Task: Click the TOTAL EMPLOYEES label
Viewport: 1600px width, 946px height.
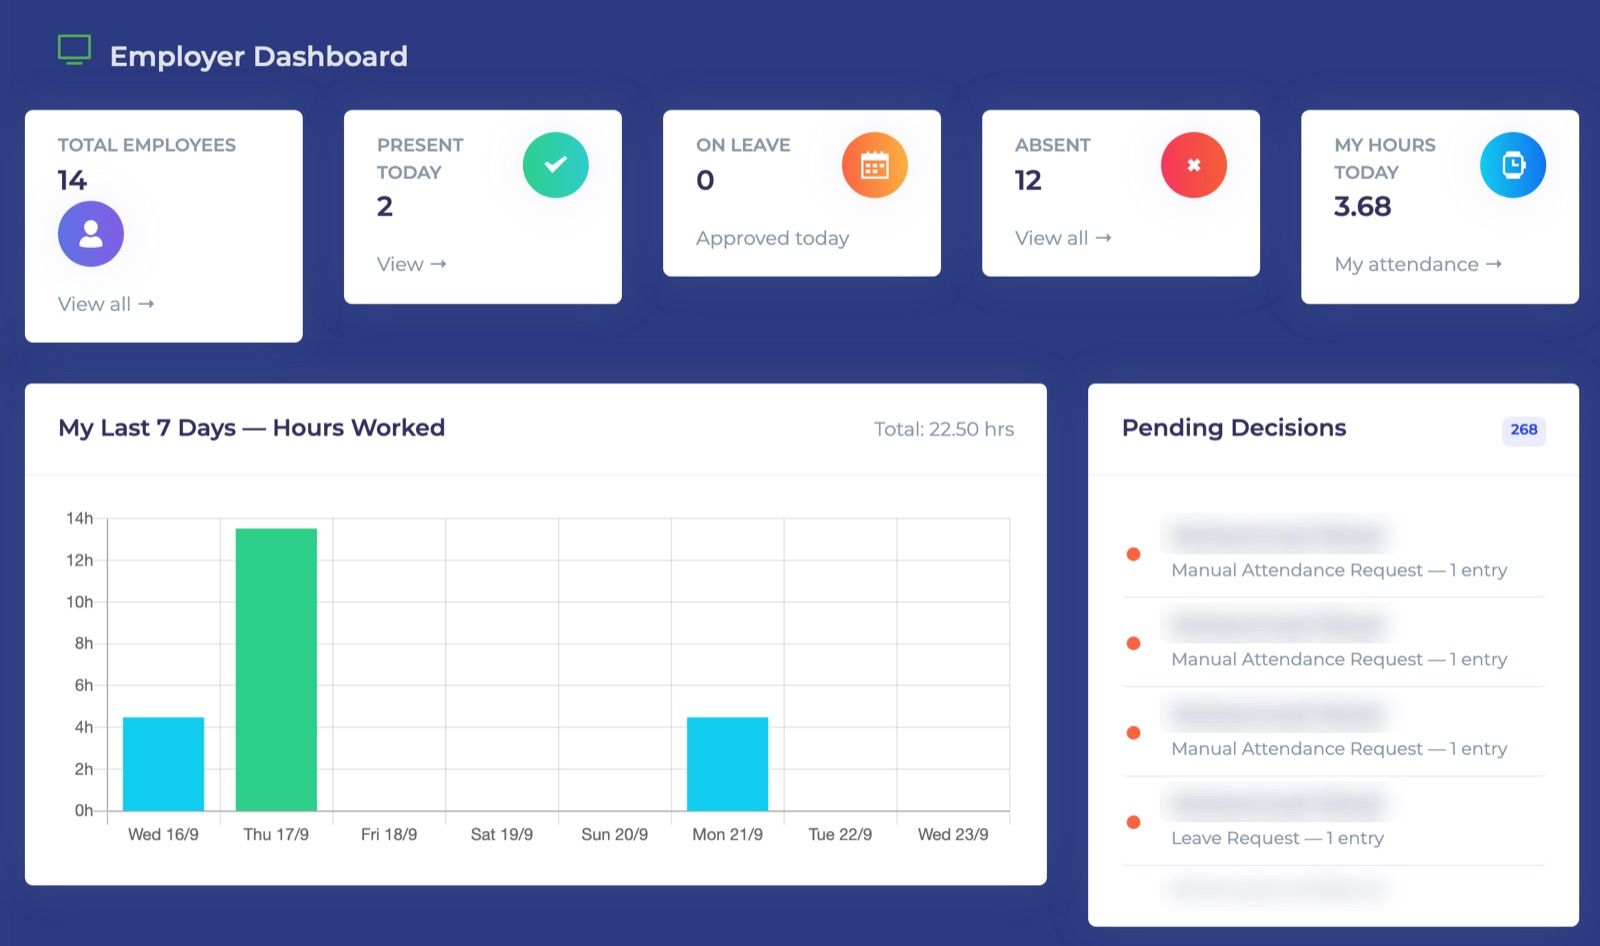Action: pos(147,145)
